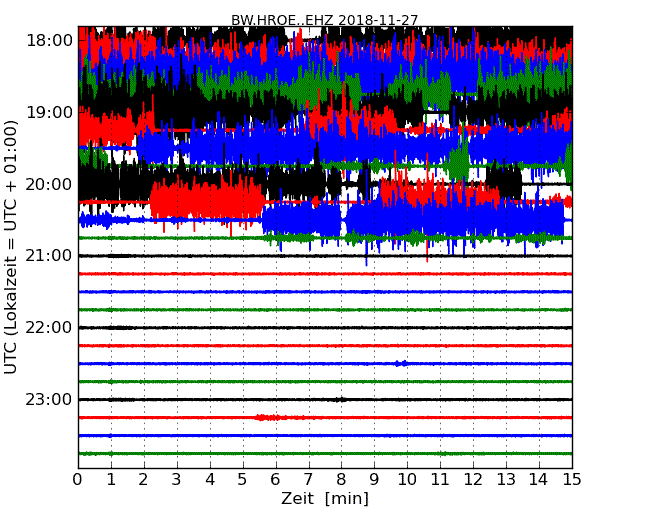Click the bottom green trace at 23:45

(x=325, y=454)
